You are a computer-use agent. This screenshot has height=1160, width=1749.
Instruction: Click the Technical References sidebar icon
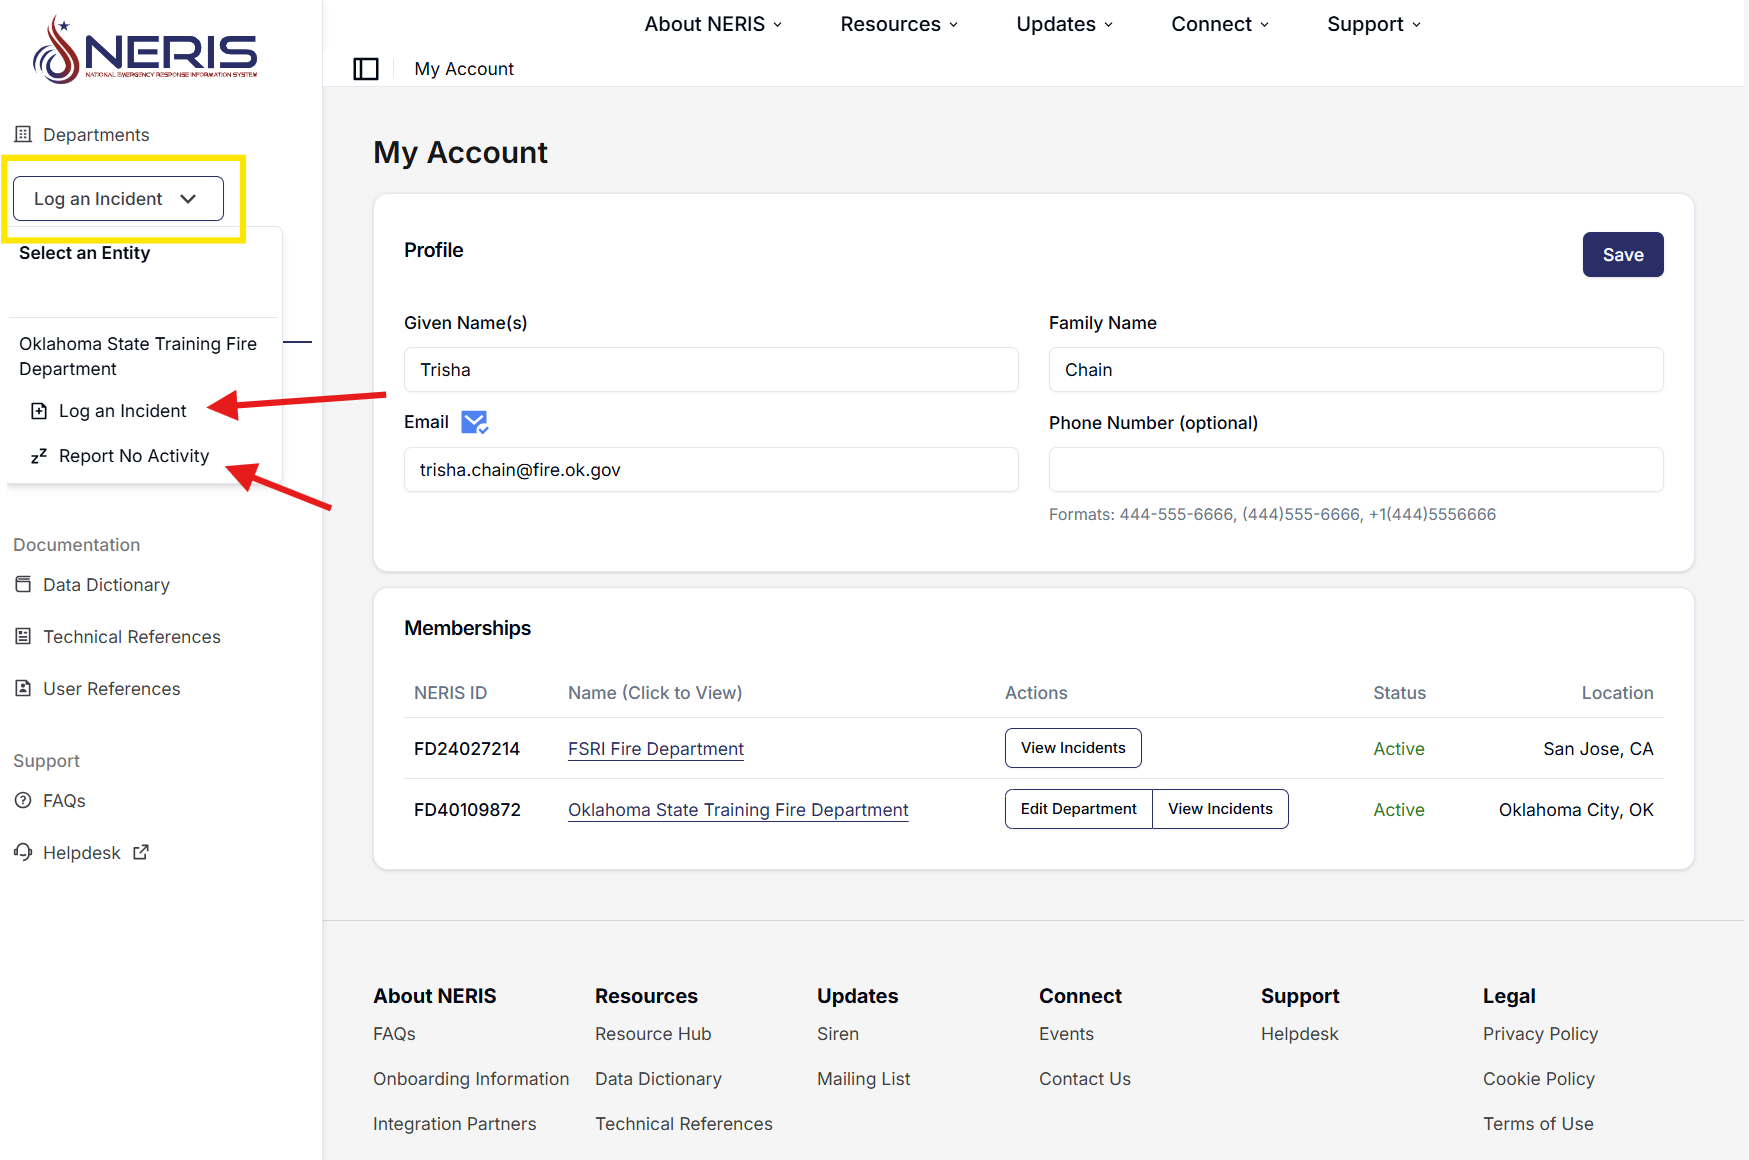tap(23, 636)
